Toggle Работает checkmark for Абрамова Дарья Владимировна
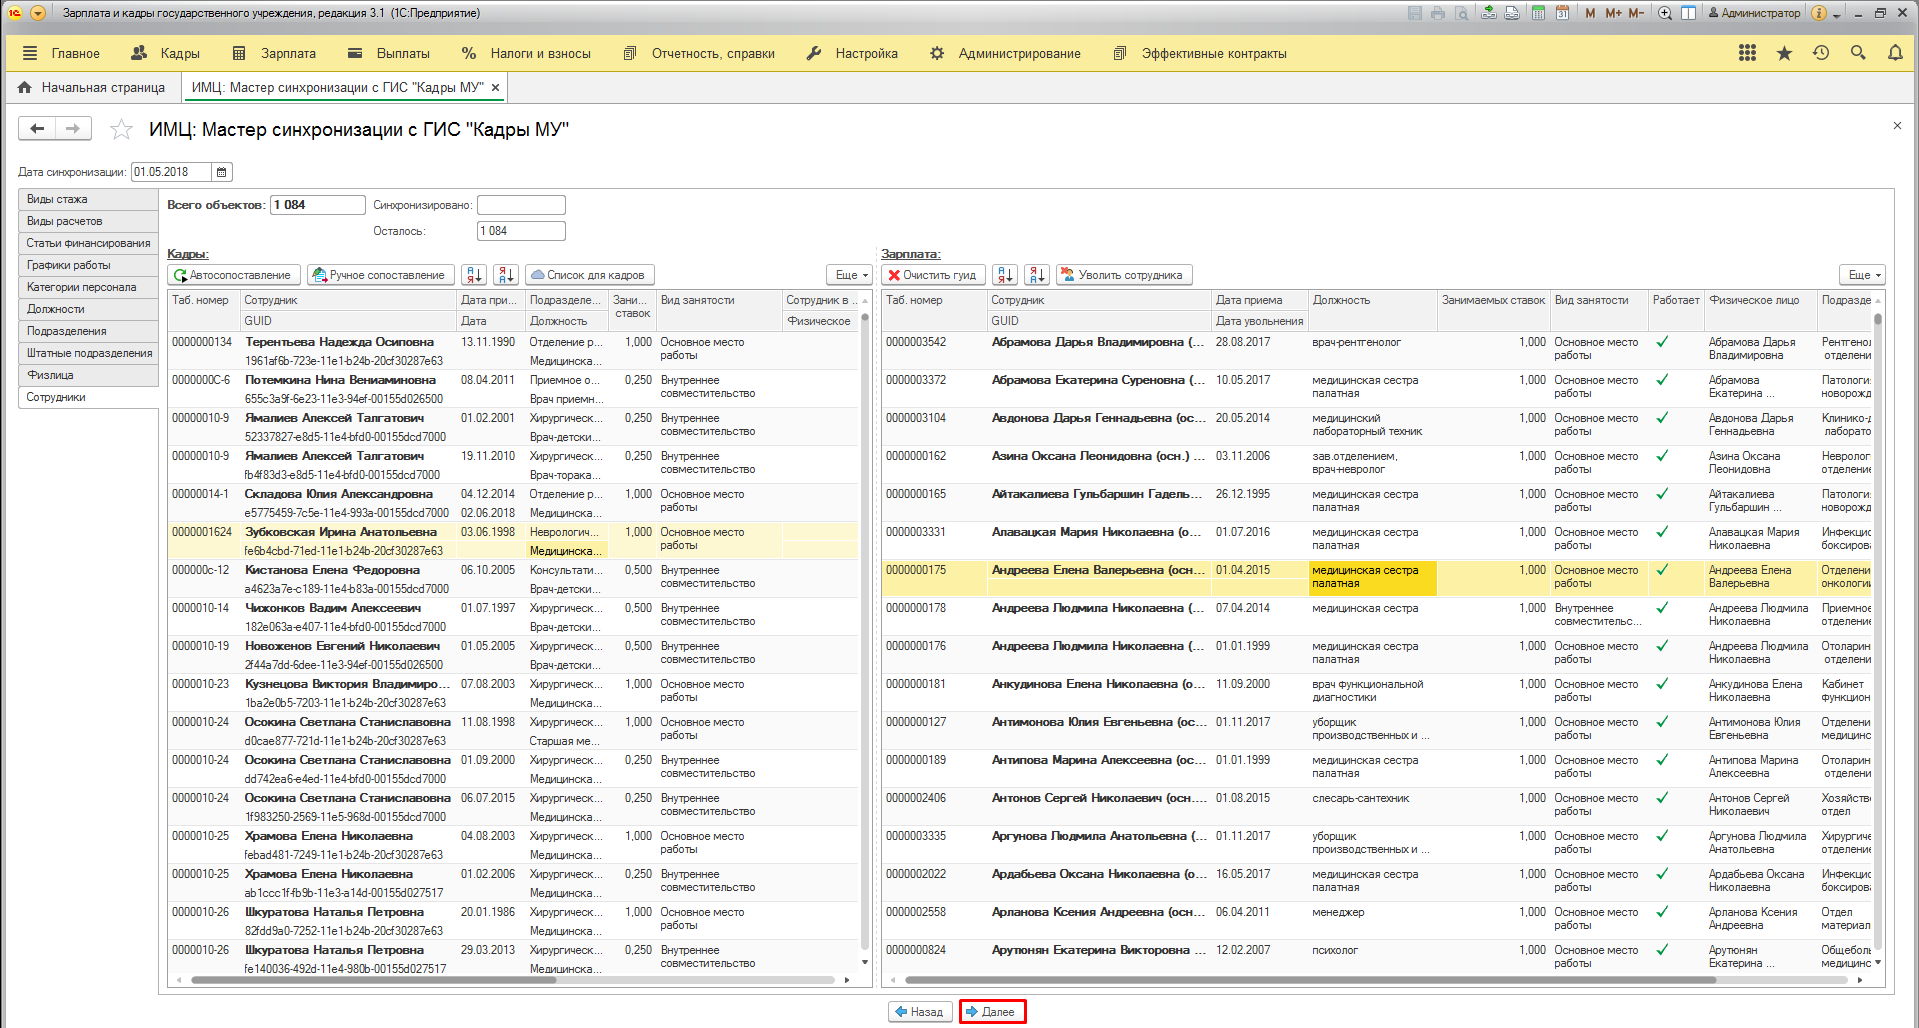Viewport: 1919px width, 1028px height. pos(1662,342)
